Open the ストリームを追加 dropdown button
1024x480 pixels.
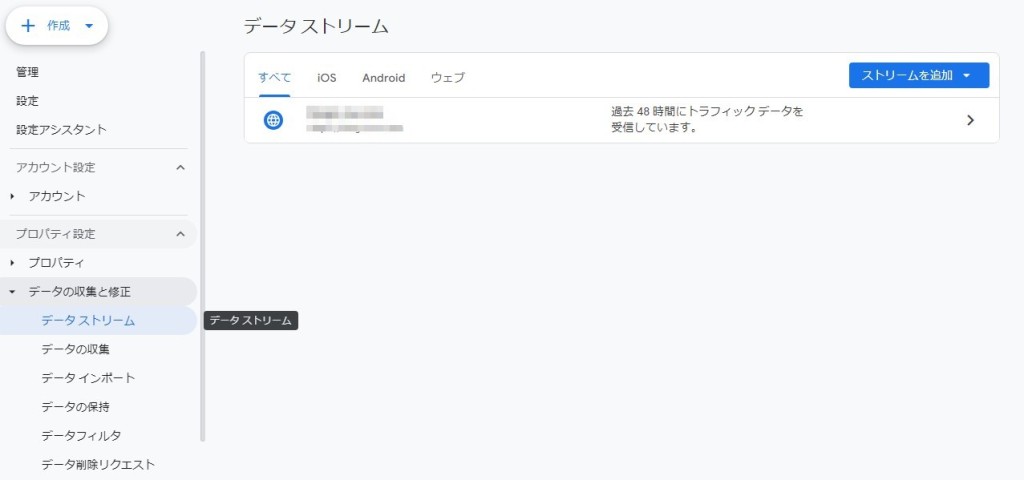pos(918,75)
